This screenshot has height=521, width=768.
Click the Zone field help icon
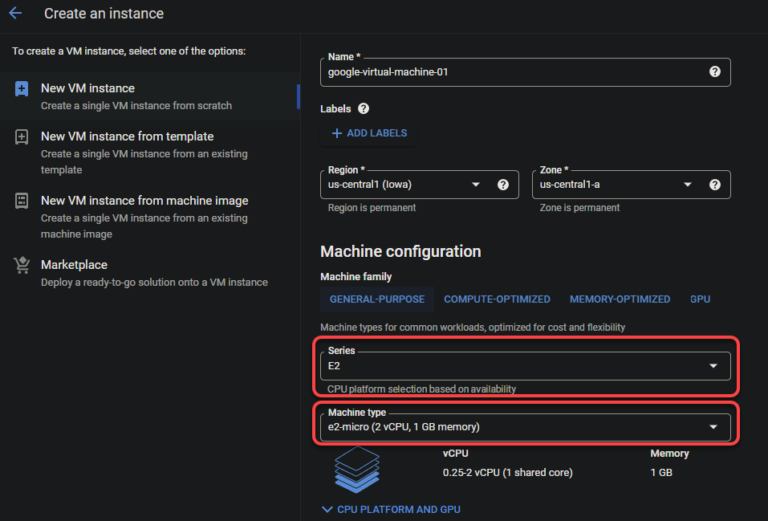point(715,184)
